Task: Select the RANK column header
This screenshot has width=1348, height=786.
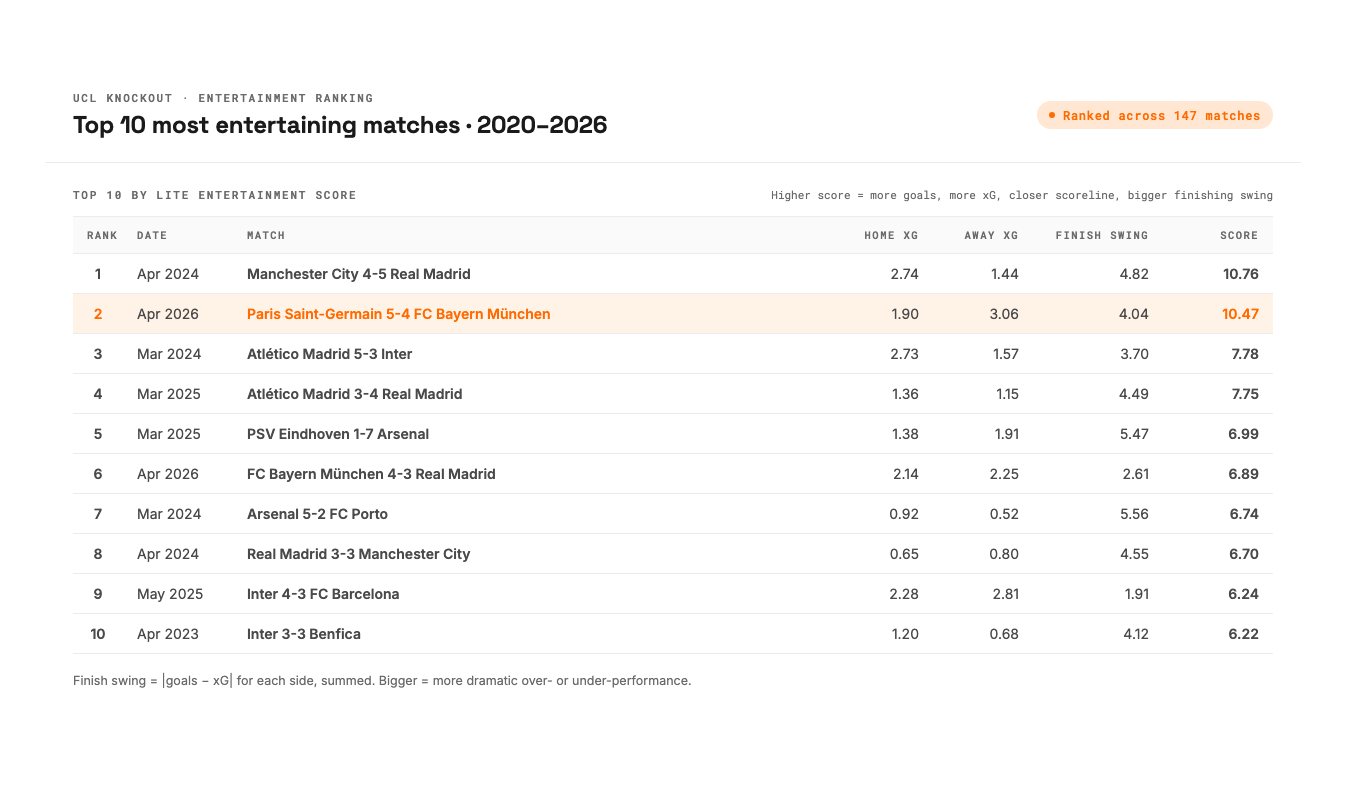Action: pos(102,235)
